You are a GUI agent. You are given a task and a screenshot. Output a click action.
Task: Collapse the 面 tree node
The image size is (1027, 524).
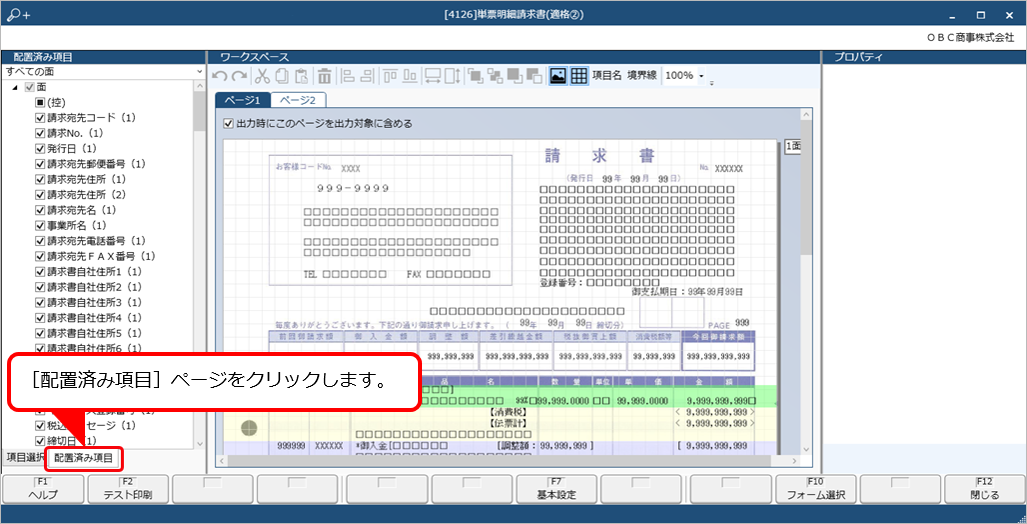tap(15, 88)
